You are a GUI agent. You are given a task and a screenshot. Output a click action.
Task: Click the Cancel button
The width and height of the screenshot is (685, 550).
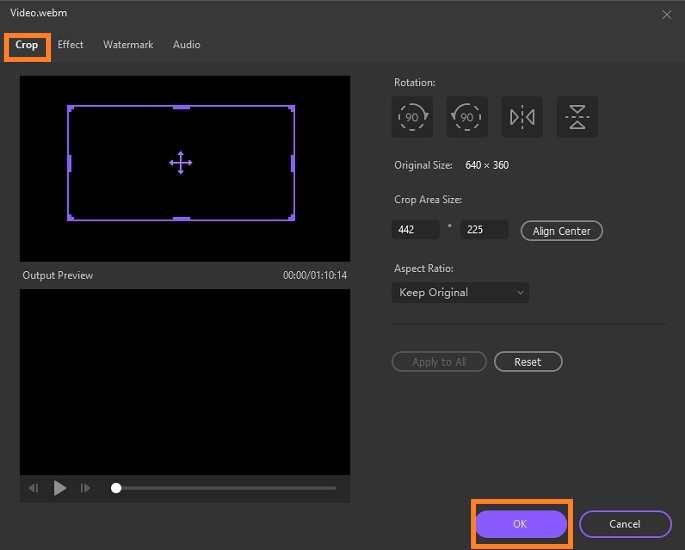pyautogui.click(x=625, y=524)
